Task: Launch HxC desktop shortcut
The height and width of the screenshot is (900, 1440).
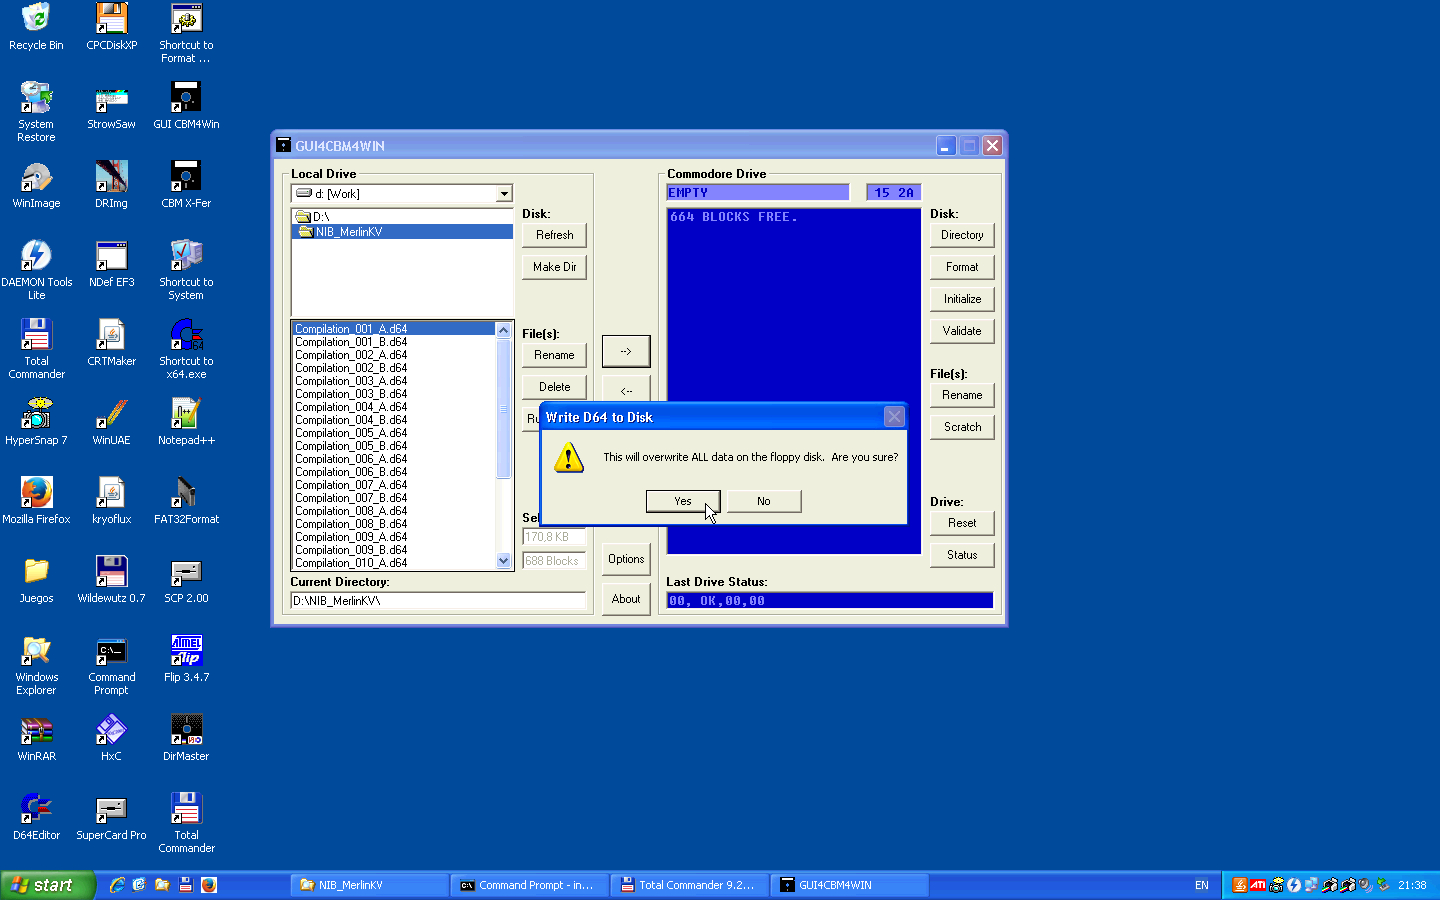Action: pyautogui.click(x=111, y=738)
